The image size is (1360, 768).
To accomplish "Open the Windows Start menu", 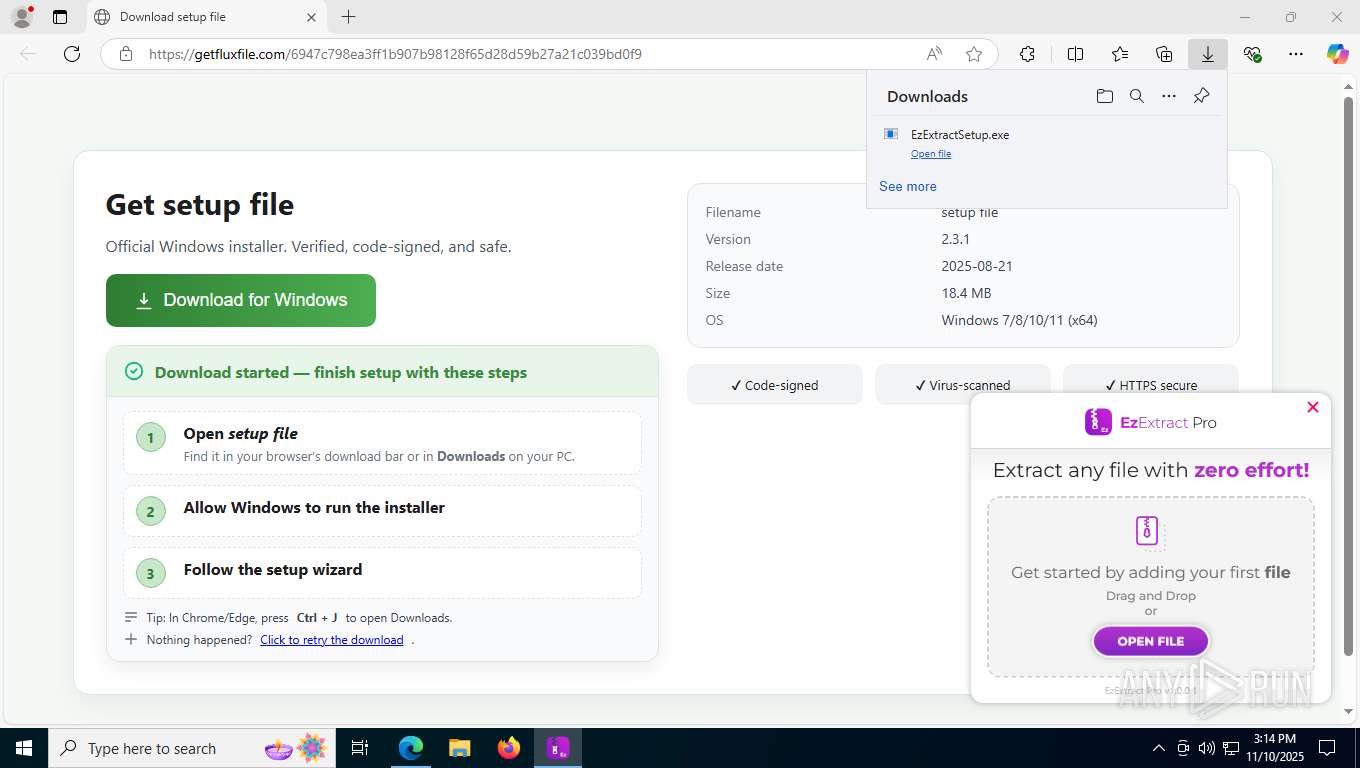I will tap(23, 748).
